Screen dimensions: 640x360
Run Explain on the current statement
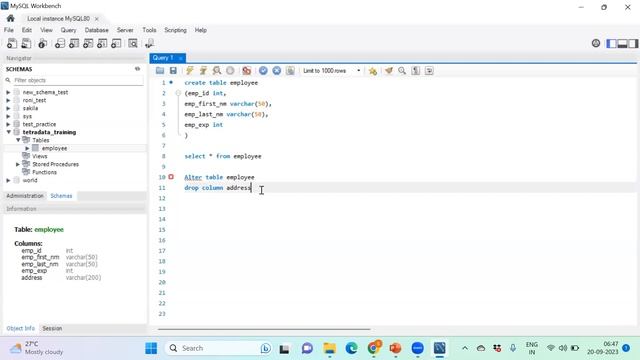[x=217, y=71]
